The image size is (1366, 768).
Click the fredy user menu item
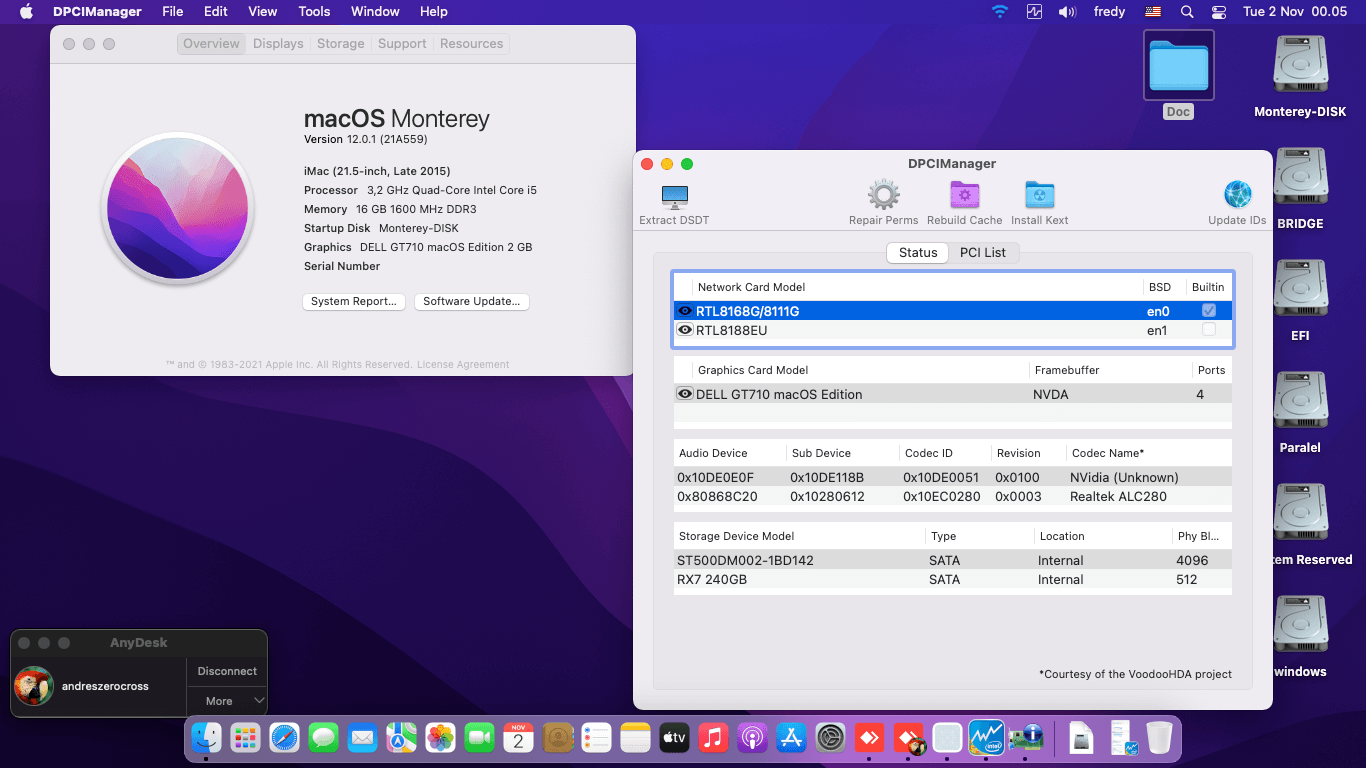pyautogui.click(x=1110, y=12)
